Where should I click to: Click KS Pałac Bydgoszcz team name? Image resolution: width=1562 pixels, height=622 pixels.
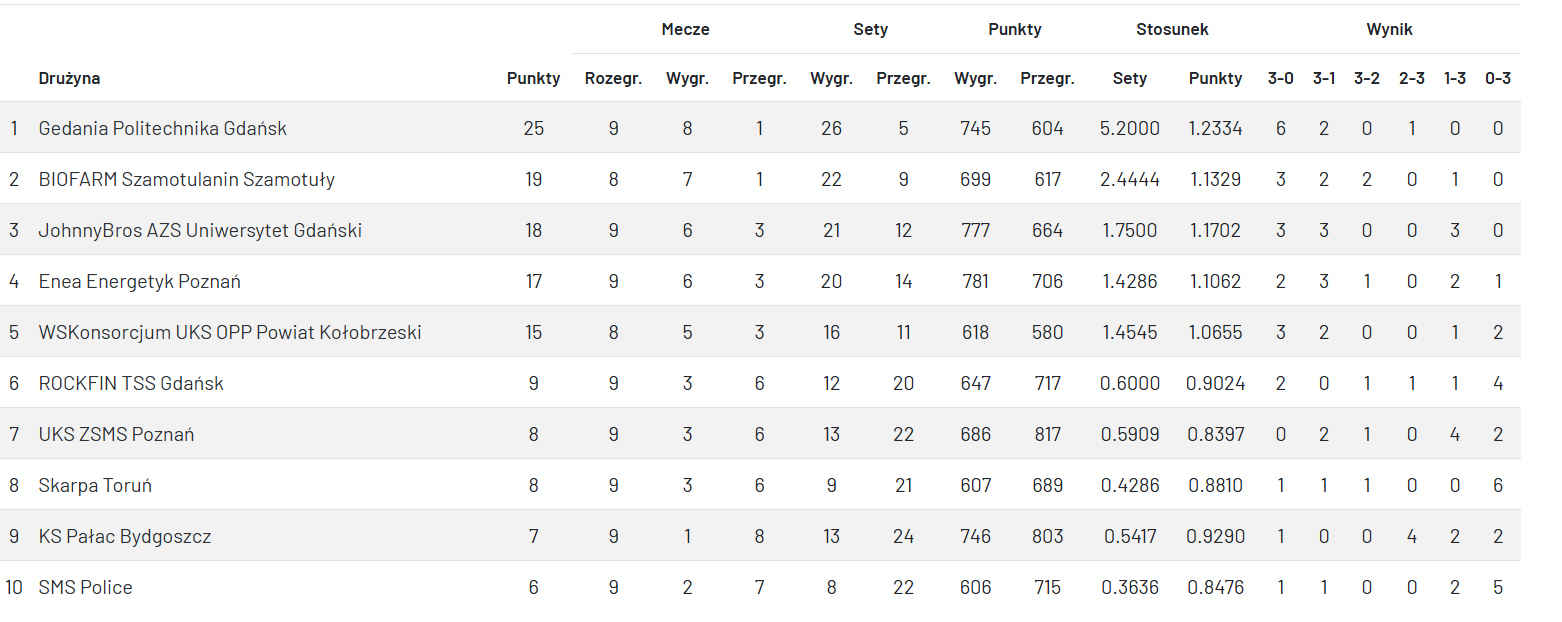click(124, 536)
